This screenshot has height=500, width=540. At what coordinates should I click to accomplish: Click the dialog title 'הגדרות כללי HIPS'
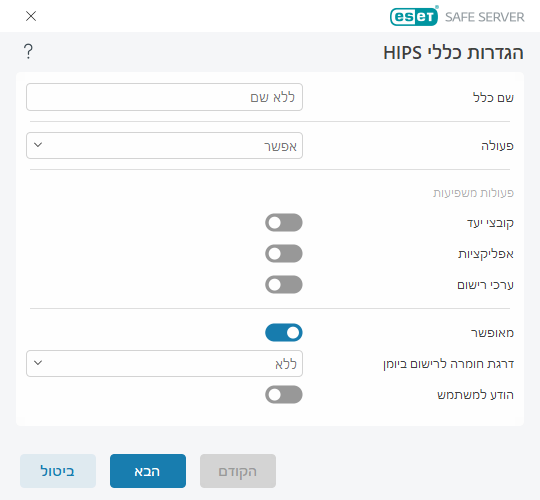tap(454, 53)
